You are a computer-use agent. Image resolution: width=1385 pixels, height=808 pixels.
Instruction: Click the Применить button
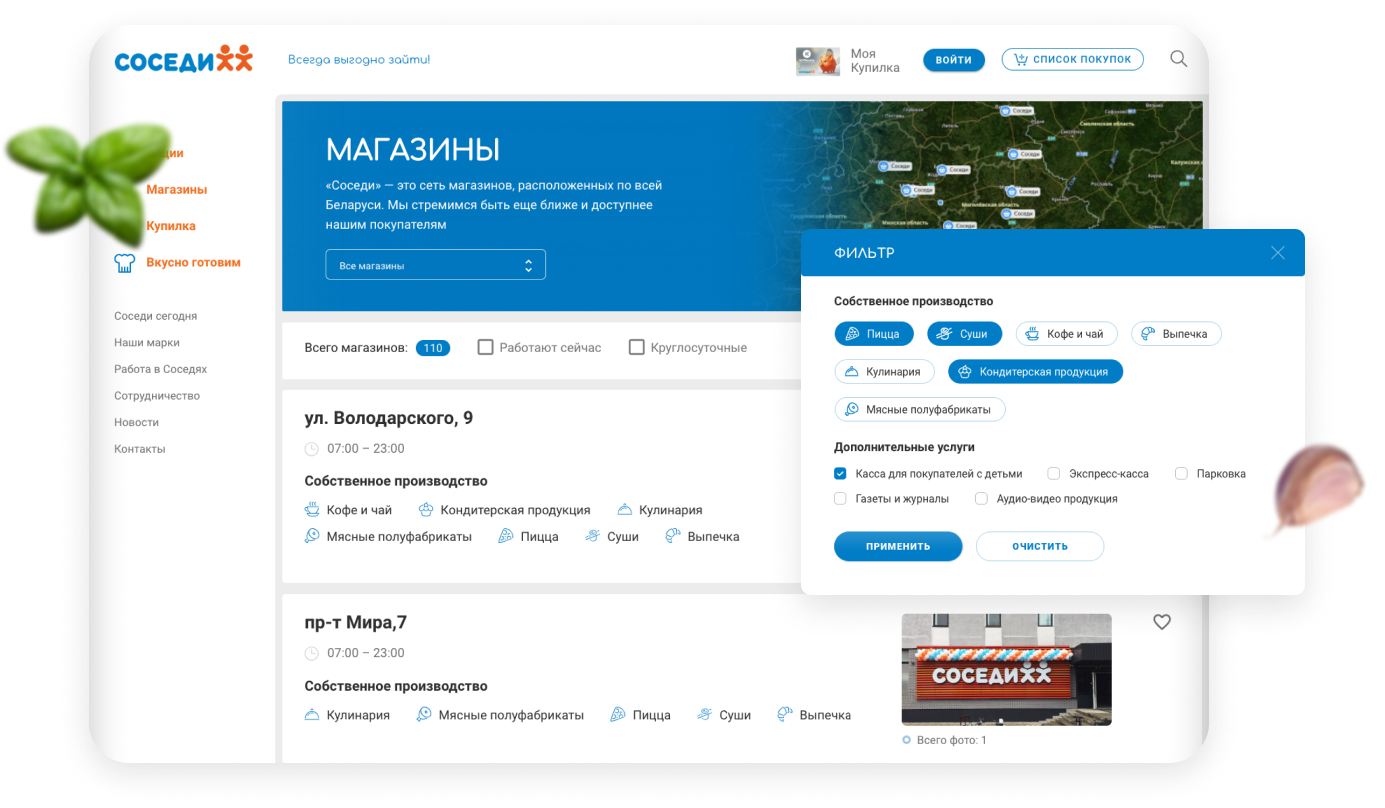tap(897, 547)
